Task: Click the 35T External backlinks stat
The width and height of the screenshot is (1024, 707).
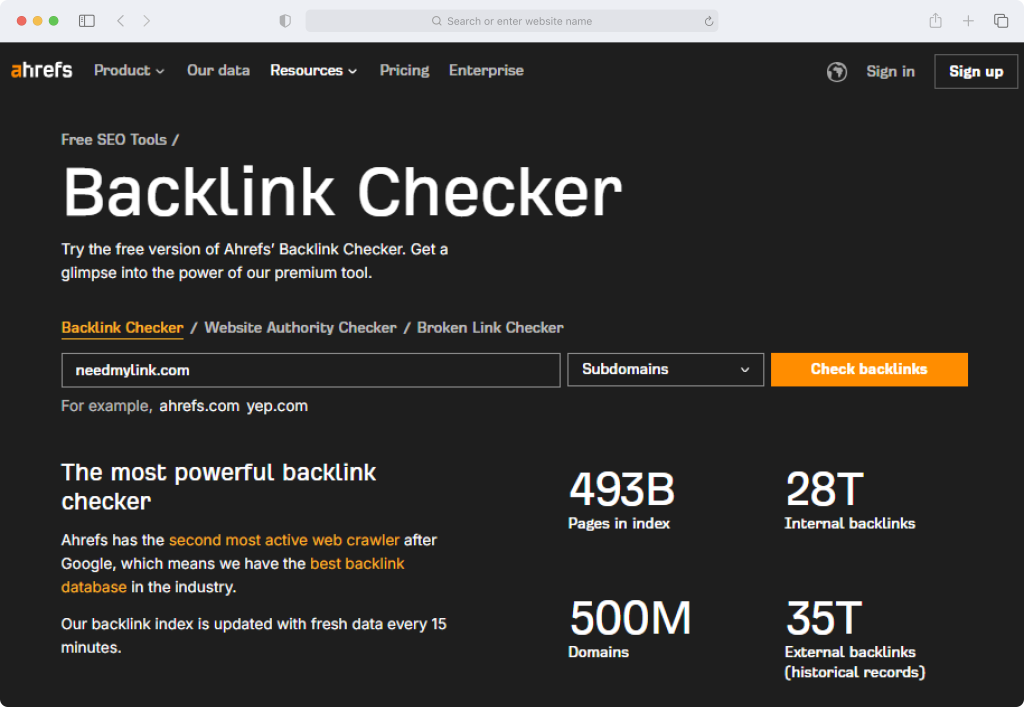Action: tap(855, 640)
